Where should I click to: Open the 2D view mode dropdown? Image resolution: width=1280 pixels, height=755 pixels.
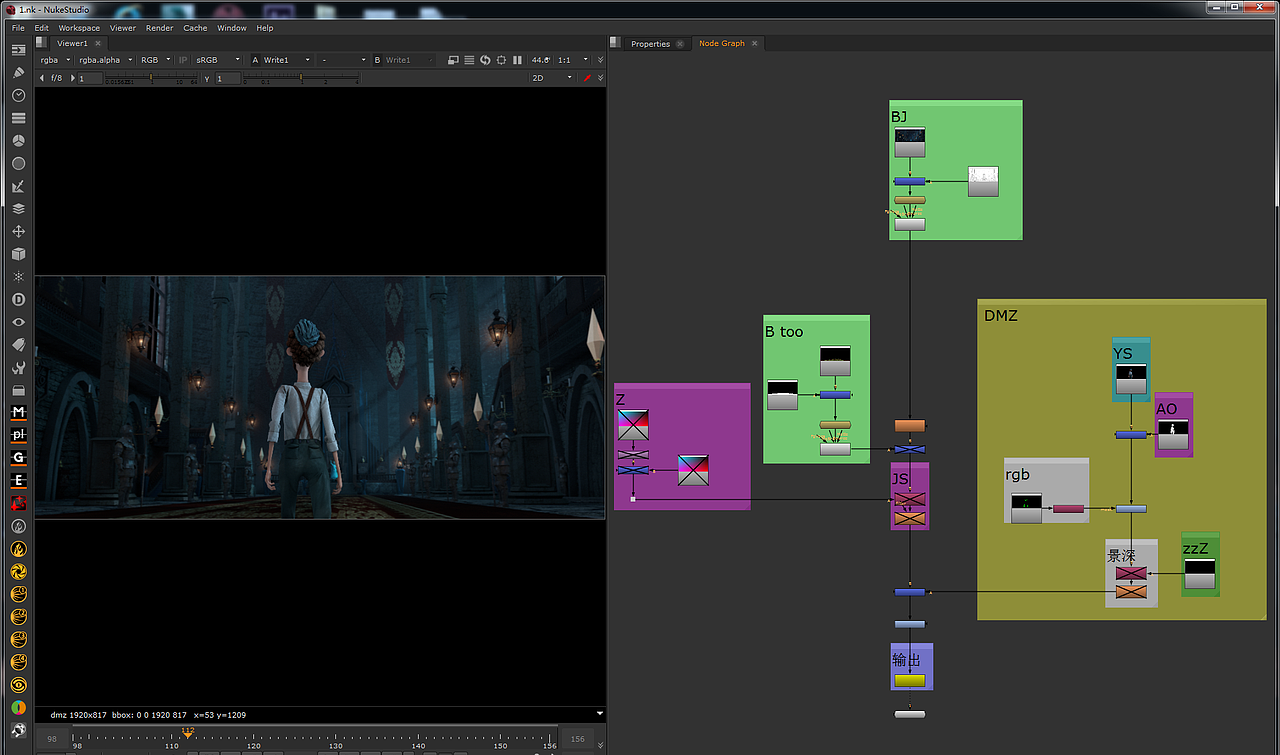click(x=552, y=78)
